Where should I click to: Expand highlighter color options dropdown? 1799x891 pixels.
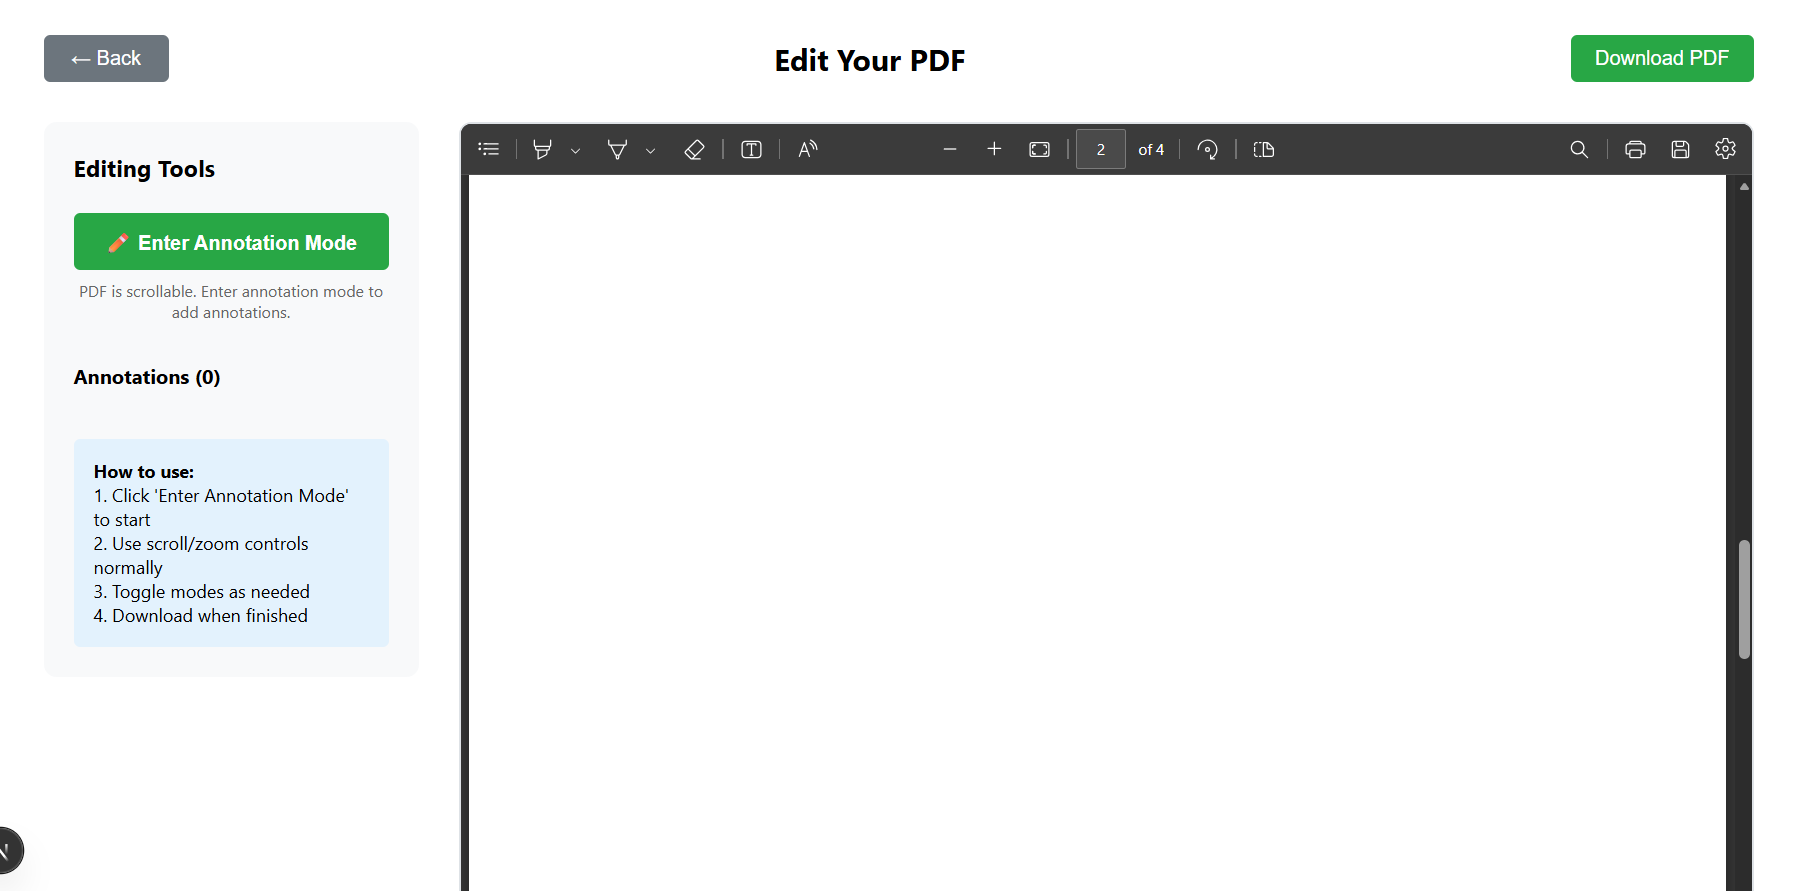pos(575,150)
